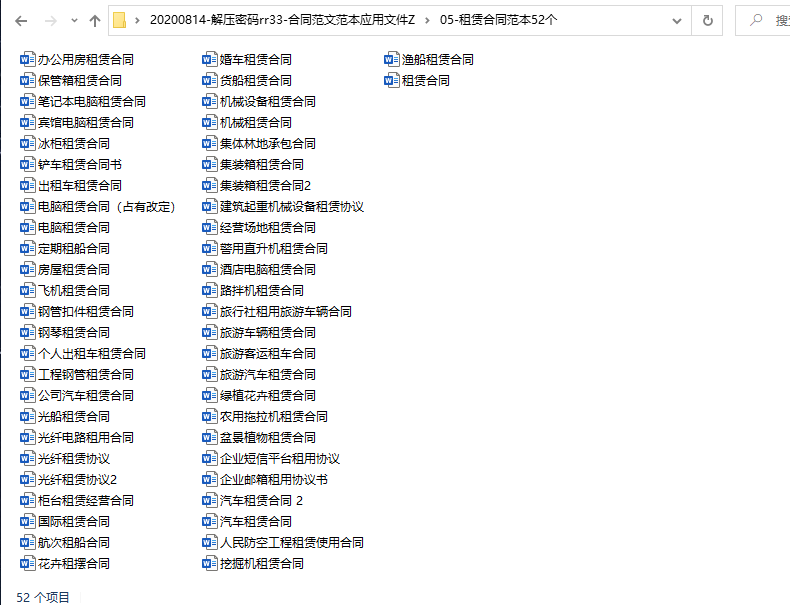Click the folder icon in address bar
The width and height of the screenshot is (790, 605).
click(119, 20)
